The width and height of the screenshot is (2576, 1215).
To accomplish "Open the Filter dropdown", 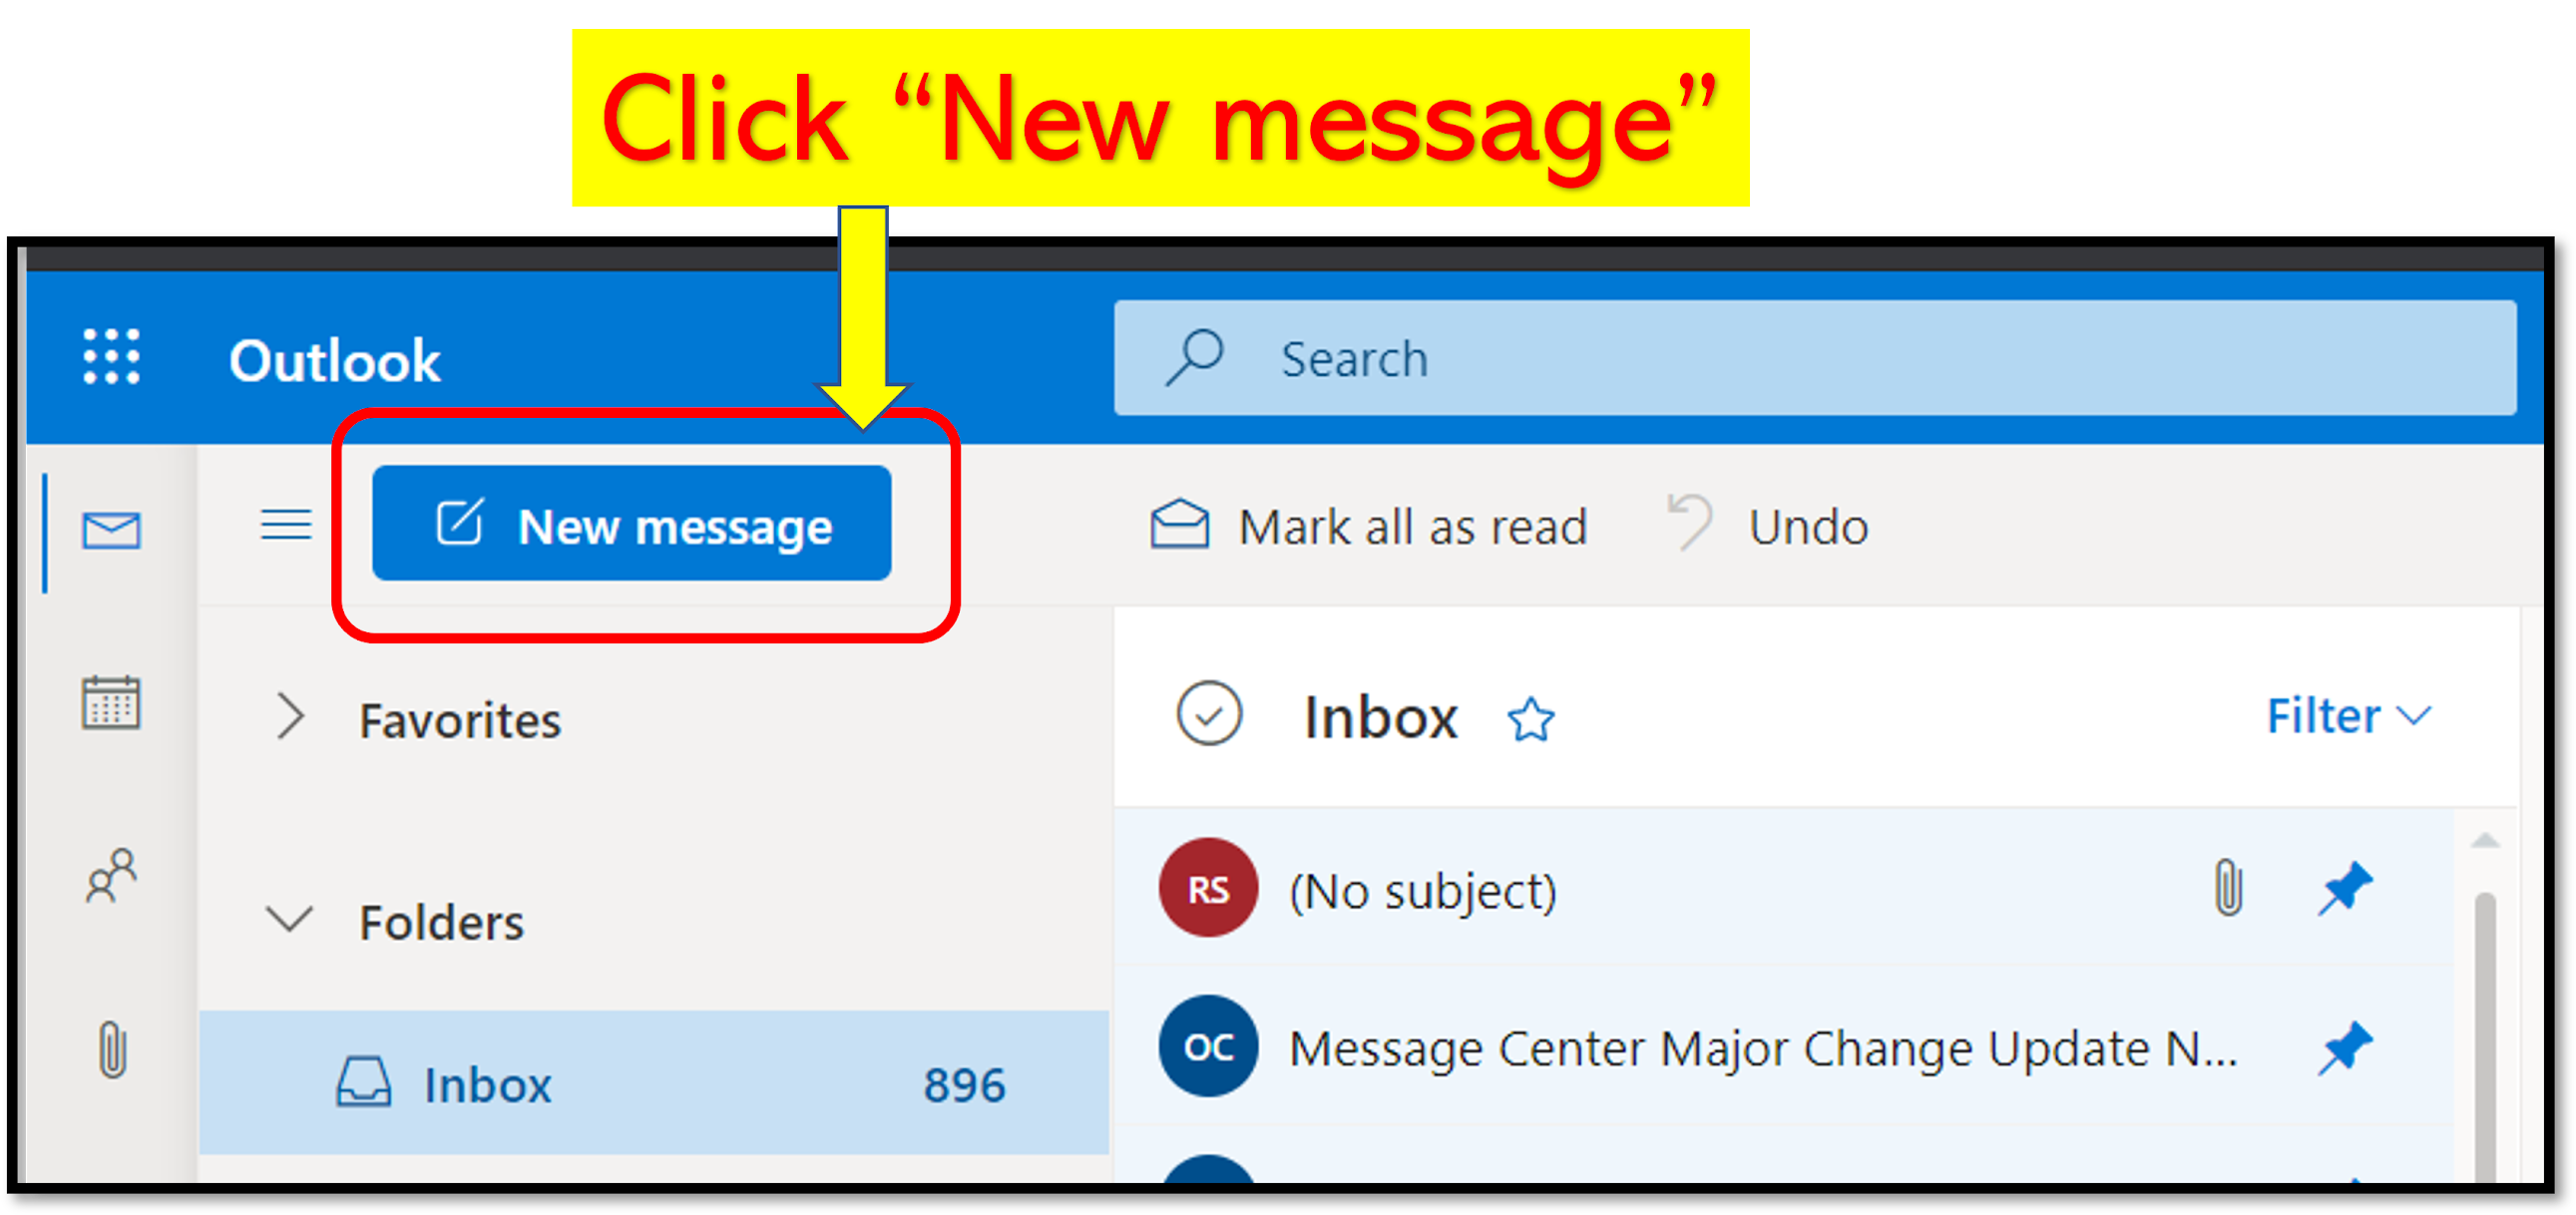I will point(2348,716).
